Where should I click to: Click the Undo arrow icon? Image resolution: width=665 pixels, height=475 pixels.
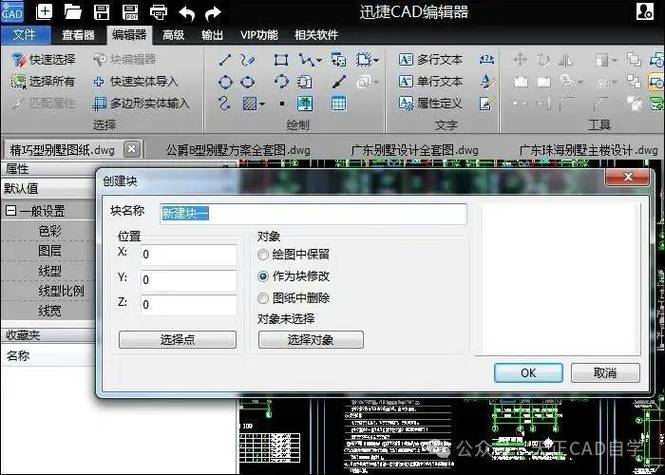[x=187, y=13]
